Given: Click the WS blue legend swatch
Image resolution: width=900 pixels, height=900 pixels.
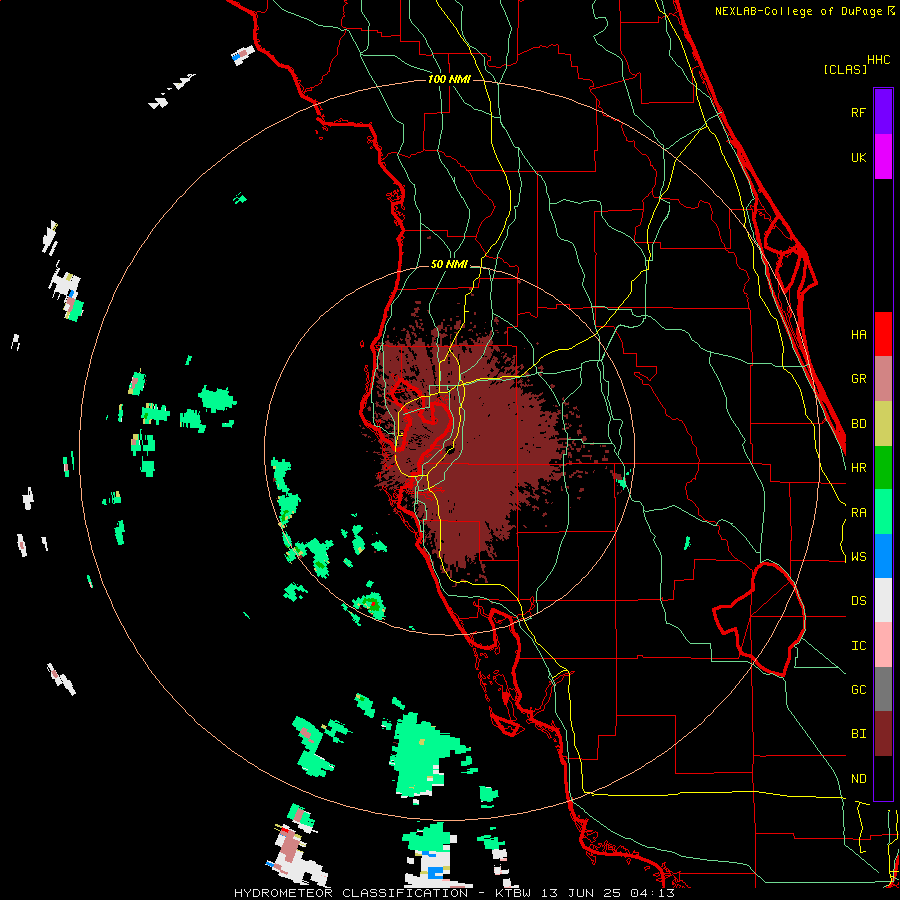Looking at the screenshot, I should click(x=883, y=556).
